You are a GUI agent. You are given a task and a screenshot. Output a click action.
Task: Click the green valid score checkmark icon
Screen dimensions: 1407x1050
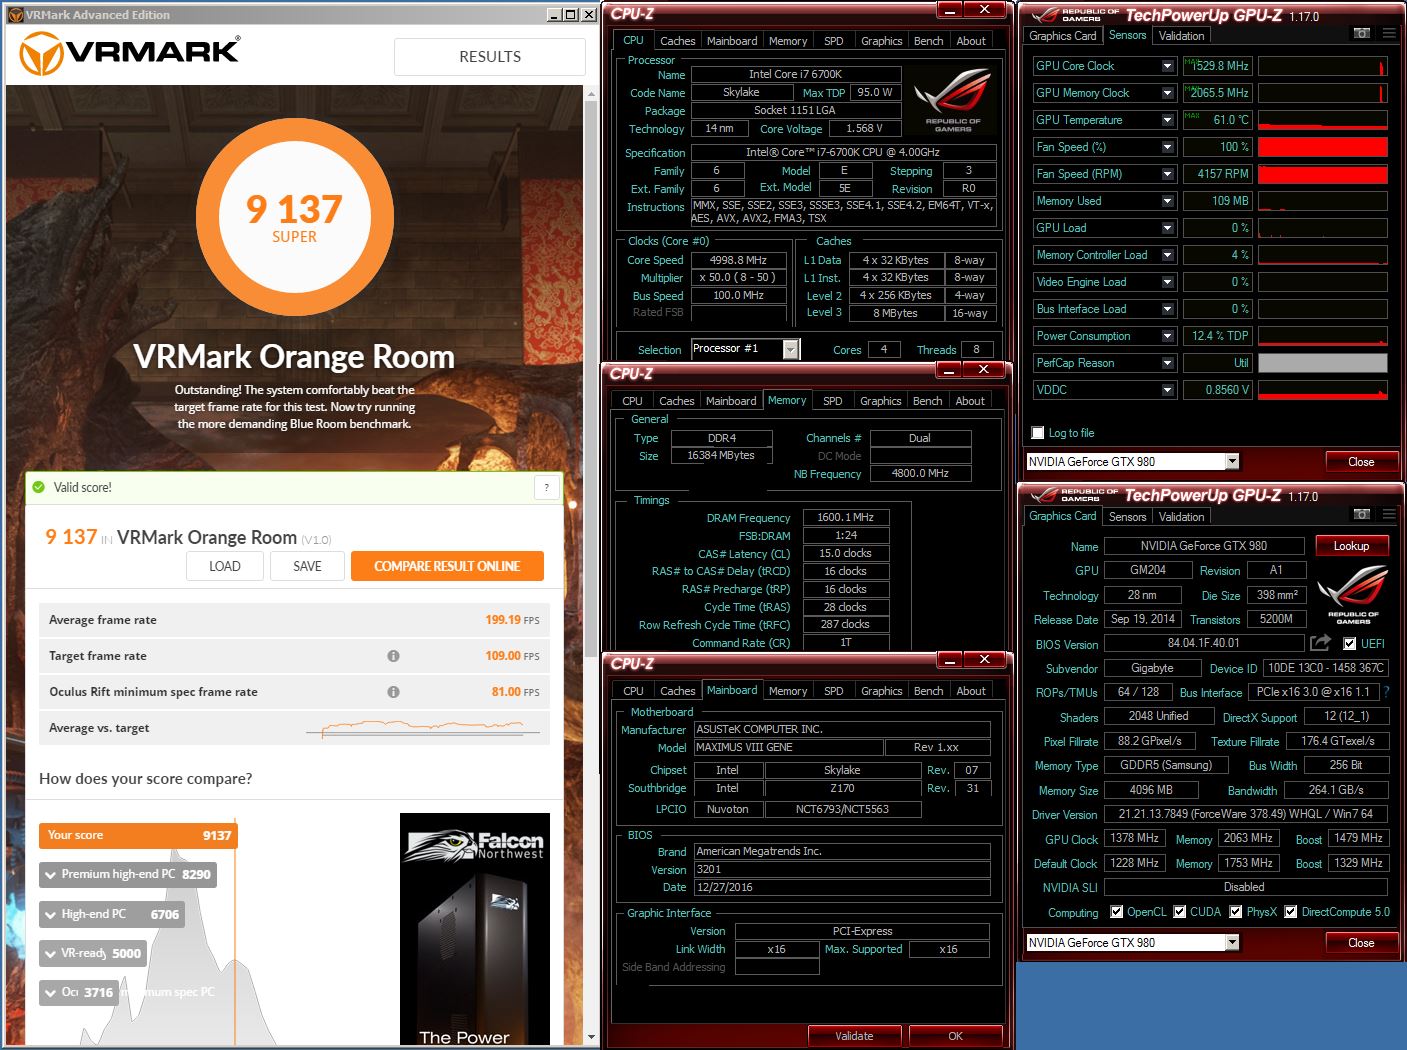pos(39,487)
